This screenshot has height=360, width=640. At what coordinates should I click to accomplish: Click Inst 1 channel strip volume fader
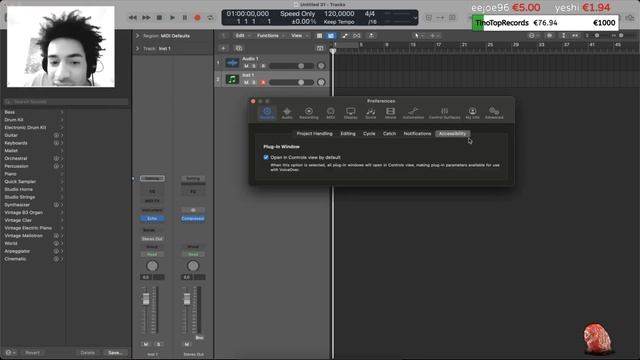(146, 300)
